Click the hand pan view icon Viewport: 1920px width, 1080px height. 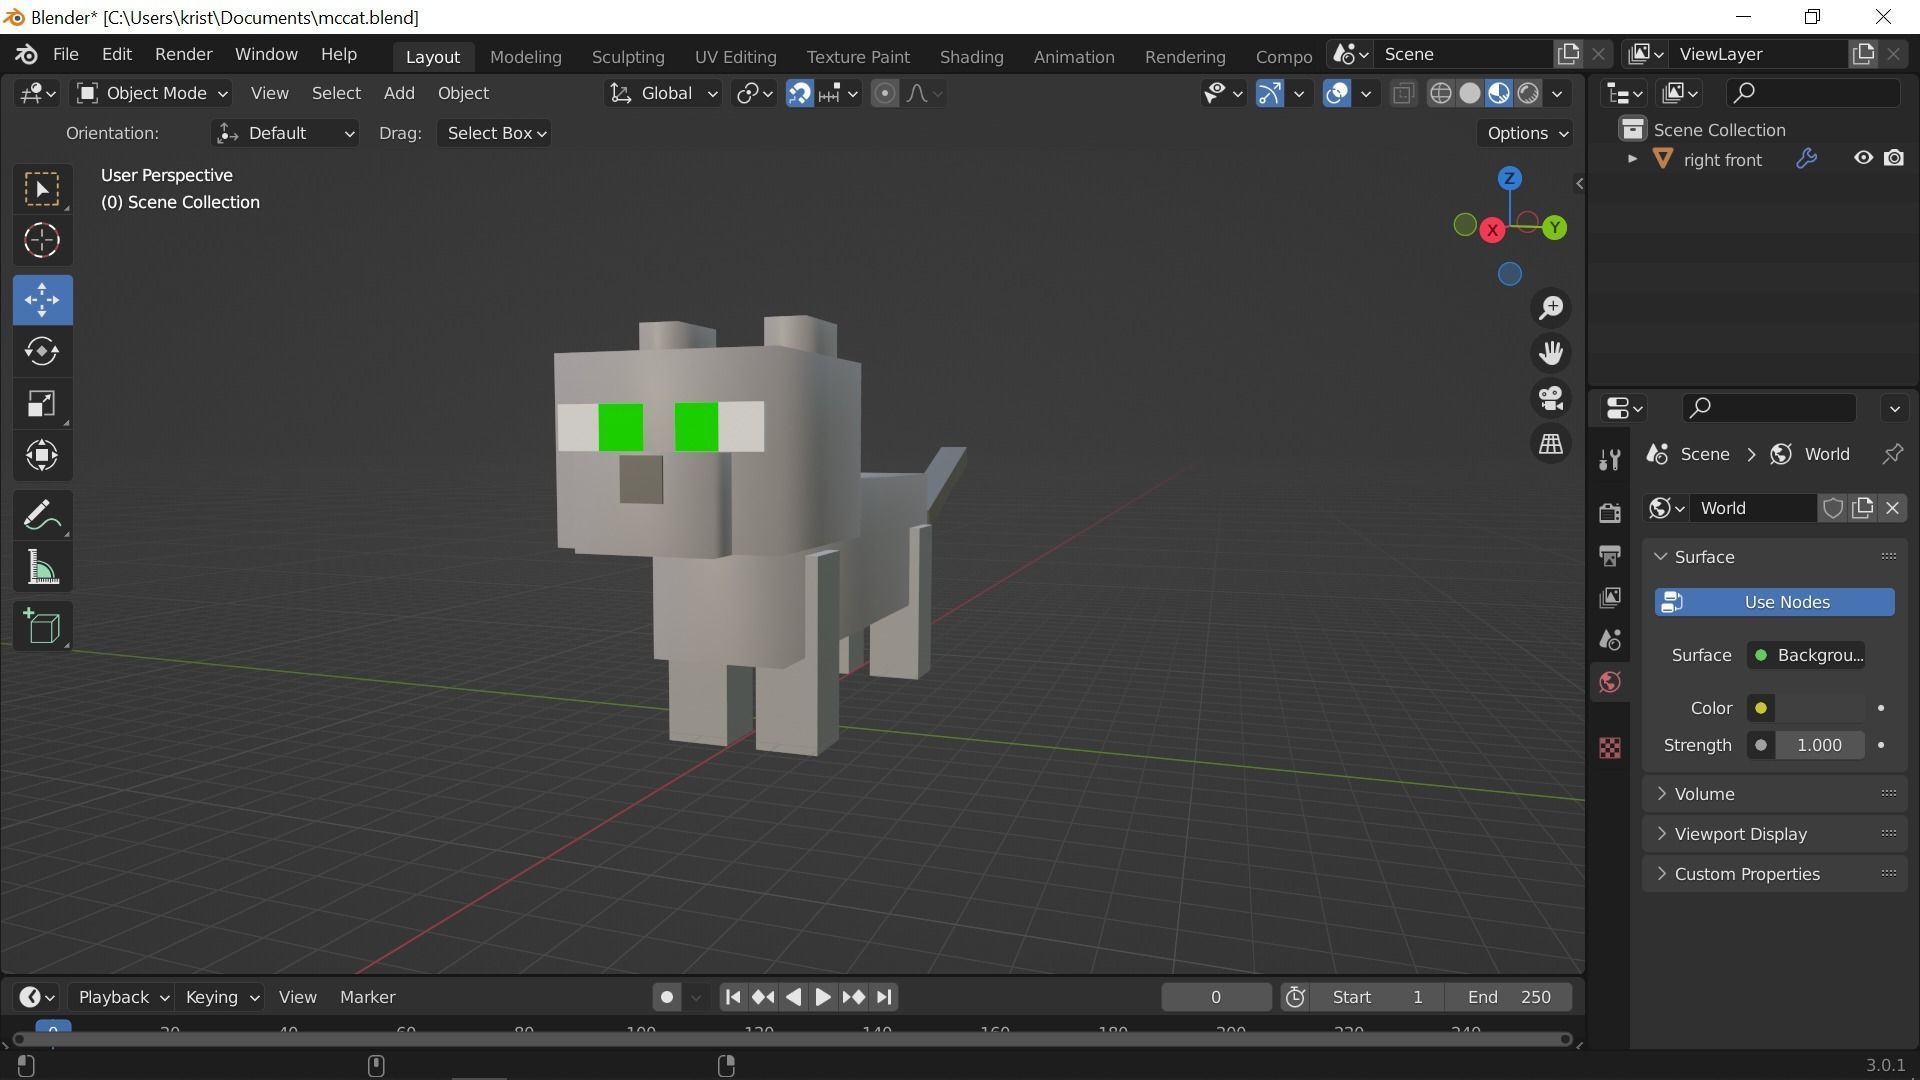pos(1551,353)
